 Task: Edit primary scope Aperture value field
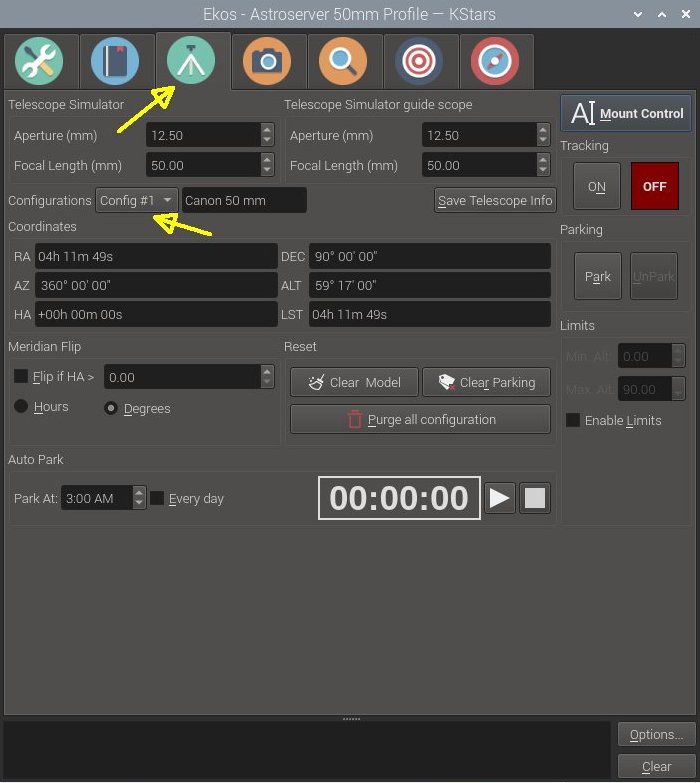tap(204, 135)
